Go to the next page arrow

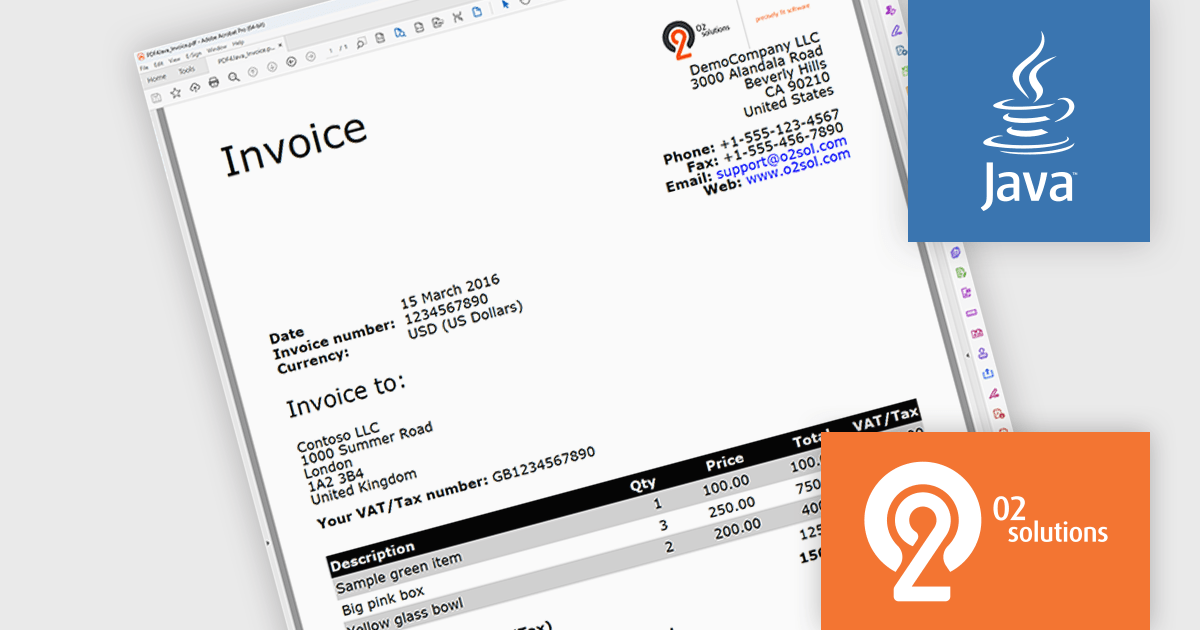click(x=271, y=67)
